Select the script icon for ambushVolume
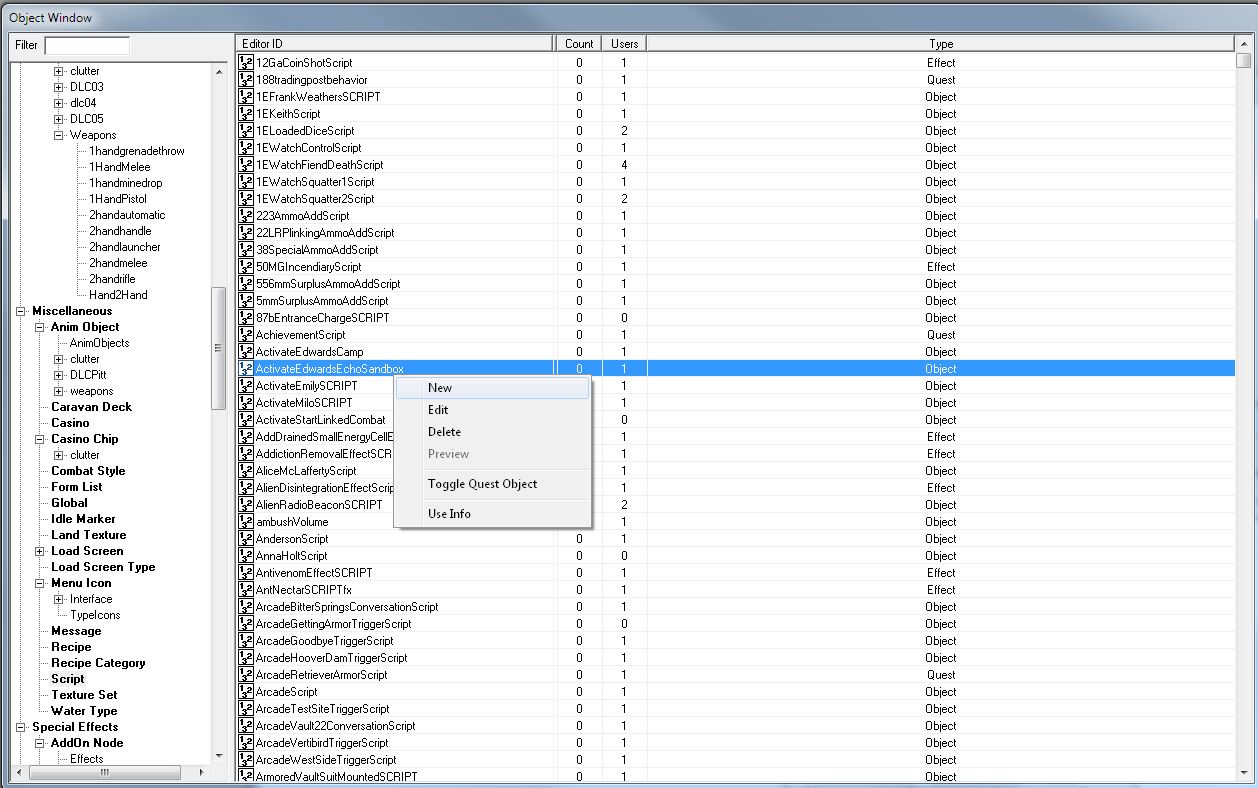Viewport: 1258px width, 788px height. click(x=245, y=521)
